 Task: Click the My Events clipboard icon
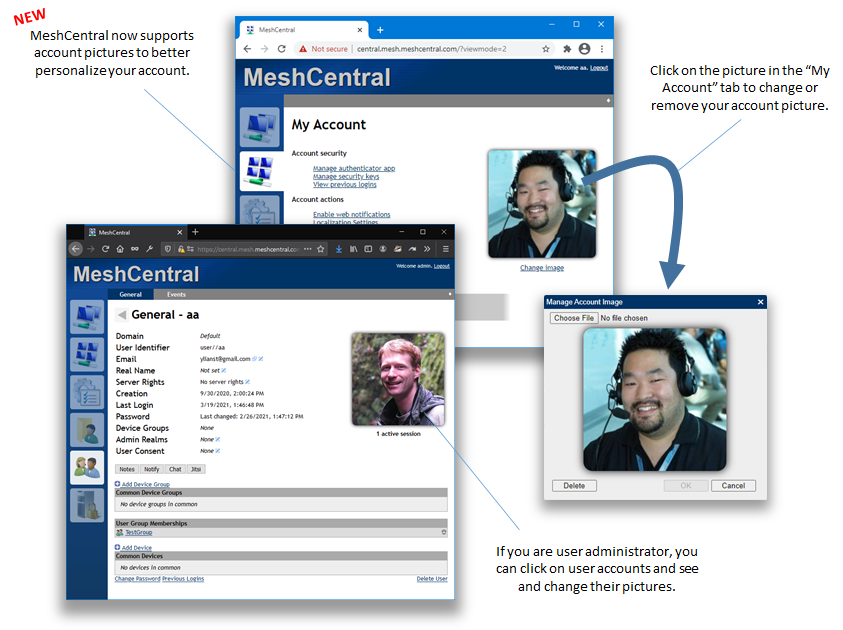(90, 394)
